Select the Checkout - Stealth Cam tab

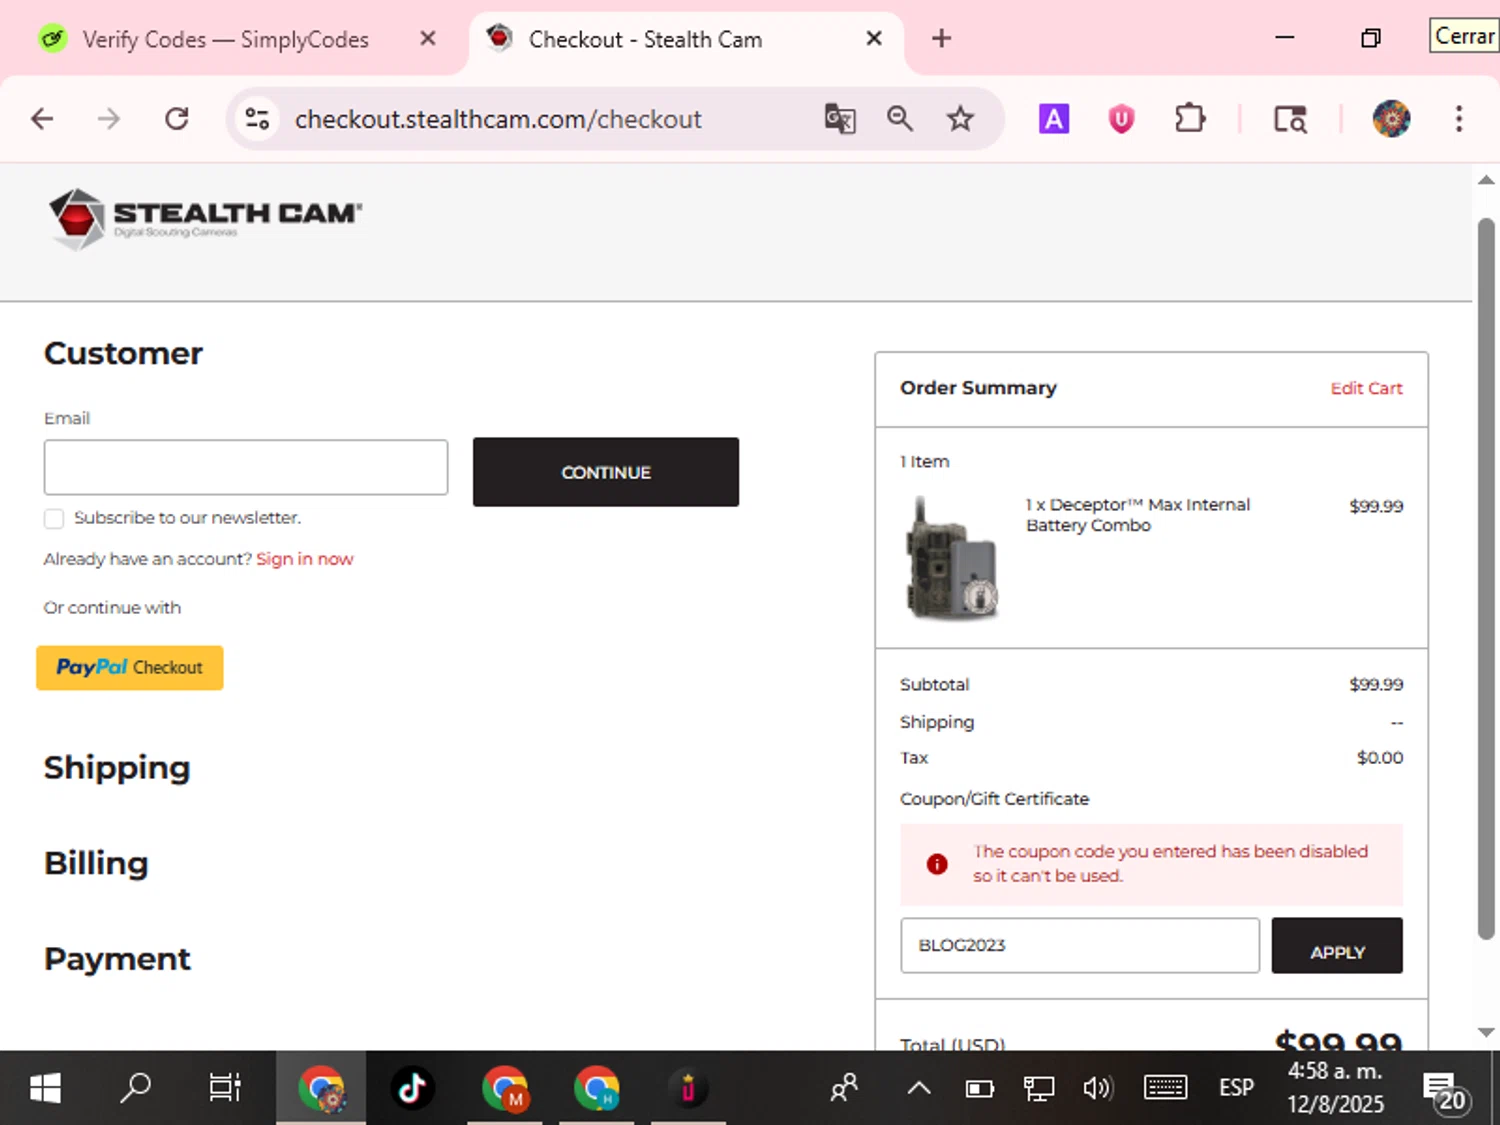pyautogui.click(x=645, y=39)
